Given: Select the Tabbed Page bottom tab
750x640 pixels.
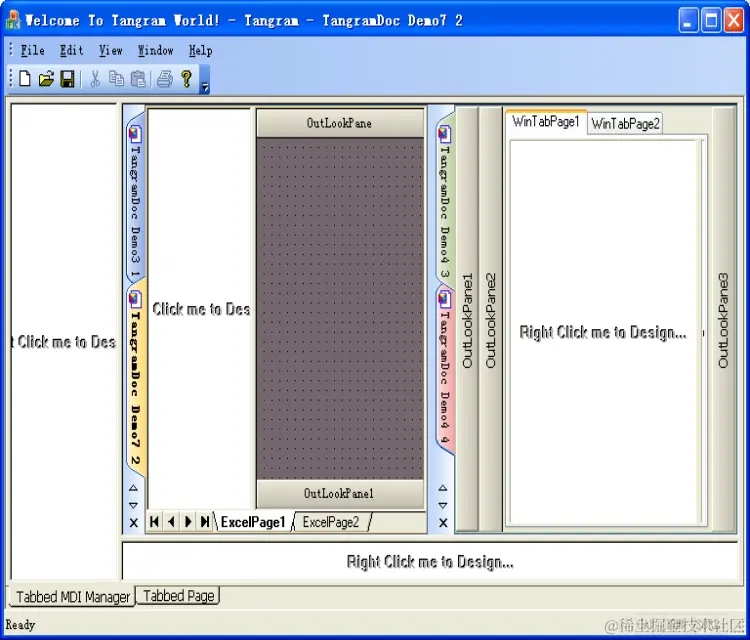Looking at the screenshot, I should pyautogui.click(x=178, y=596).
